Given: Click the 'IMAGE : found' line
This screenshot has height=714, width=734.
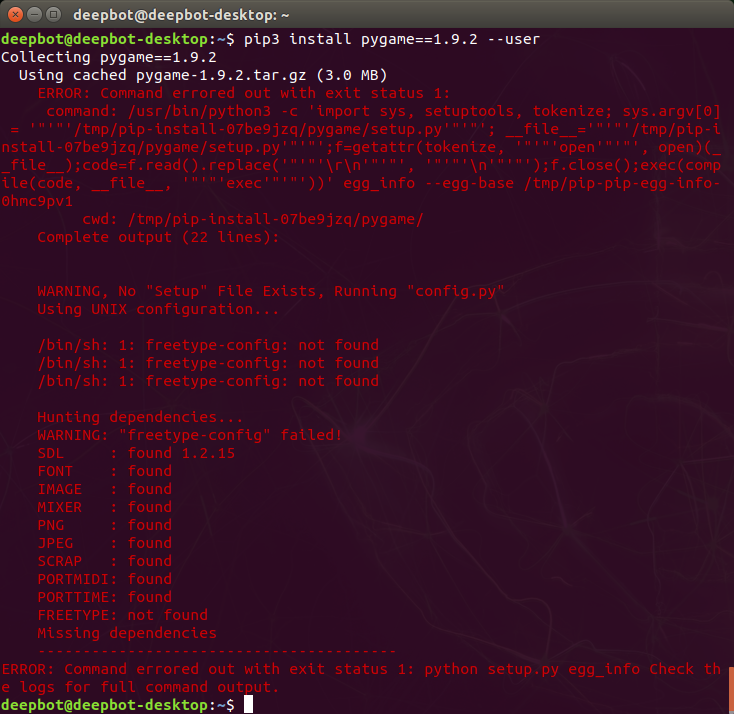Looking at the screenshot, I should click(104, 489).
